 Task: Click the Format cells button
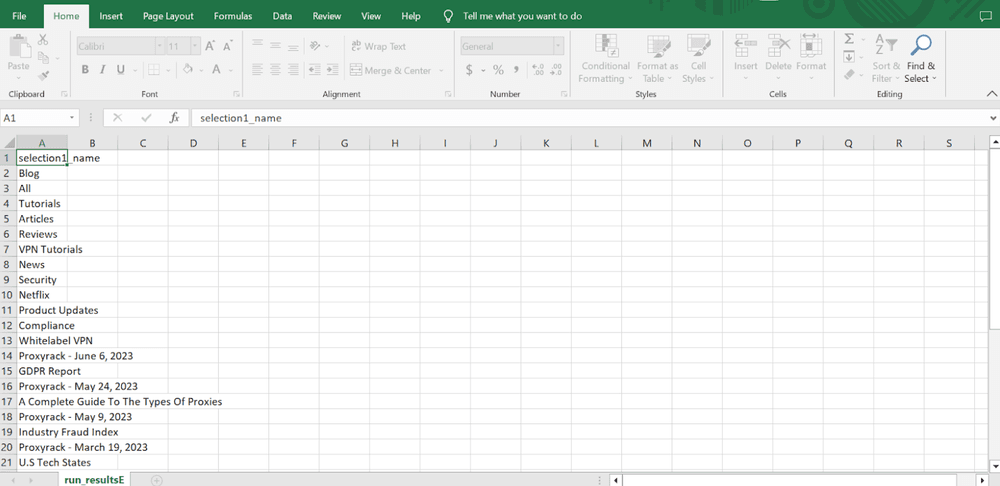[x=811, y=59]
